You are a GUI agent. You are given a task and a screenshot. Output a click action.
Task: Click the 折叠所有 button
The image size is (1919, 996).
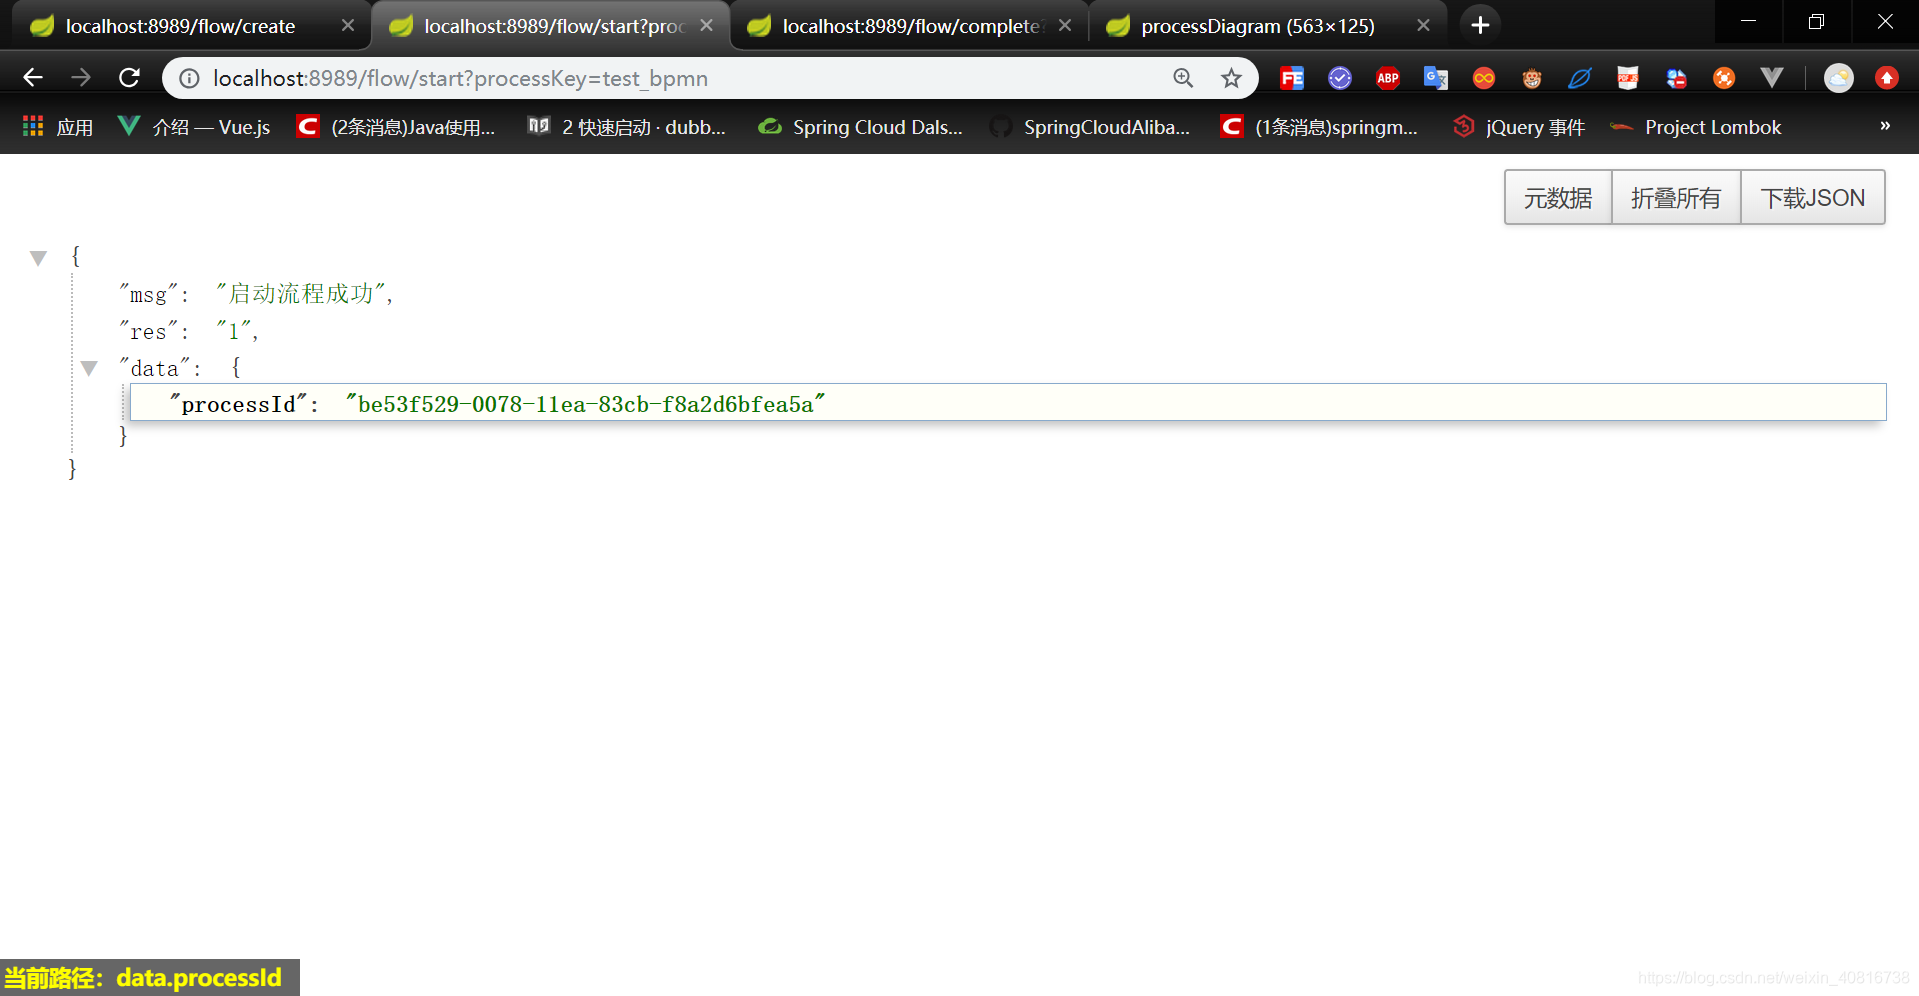pos(1676,198)
